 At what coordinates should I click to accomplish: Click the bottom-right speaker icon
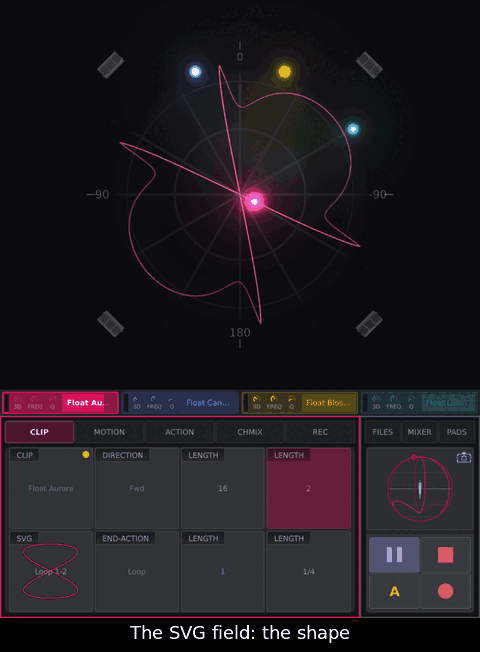coord(369,324)
